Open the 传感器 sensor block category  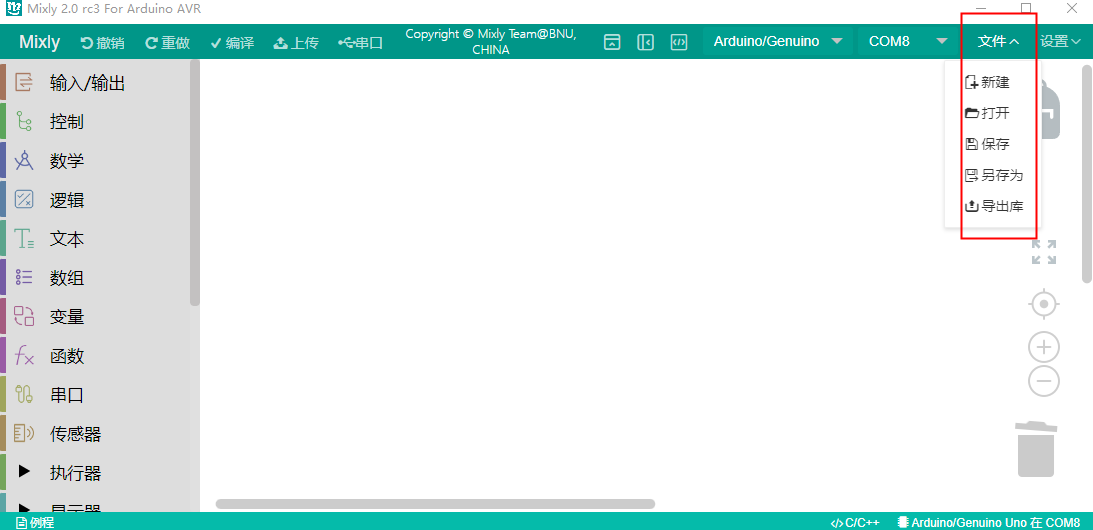tap(75, 434)
